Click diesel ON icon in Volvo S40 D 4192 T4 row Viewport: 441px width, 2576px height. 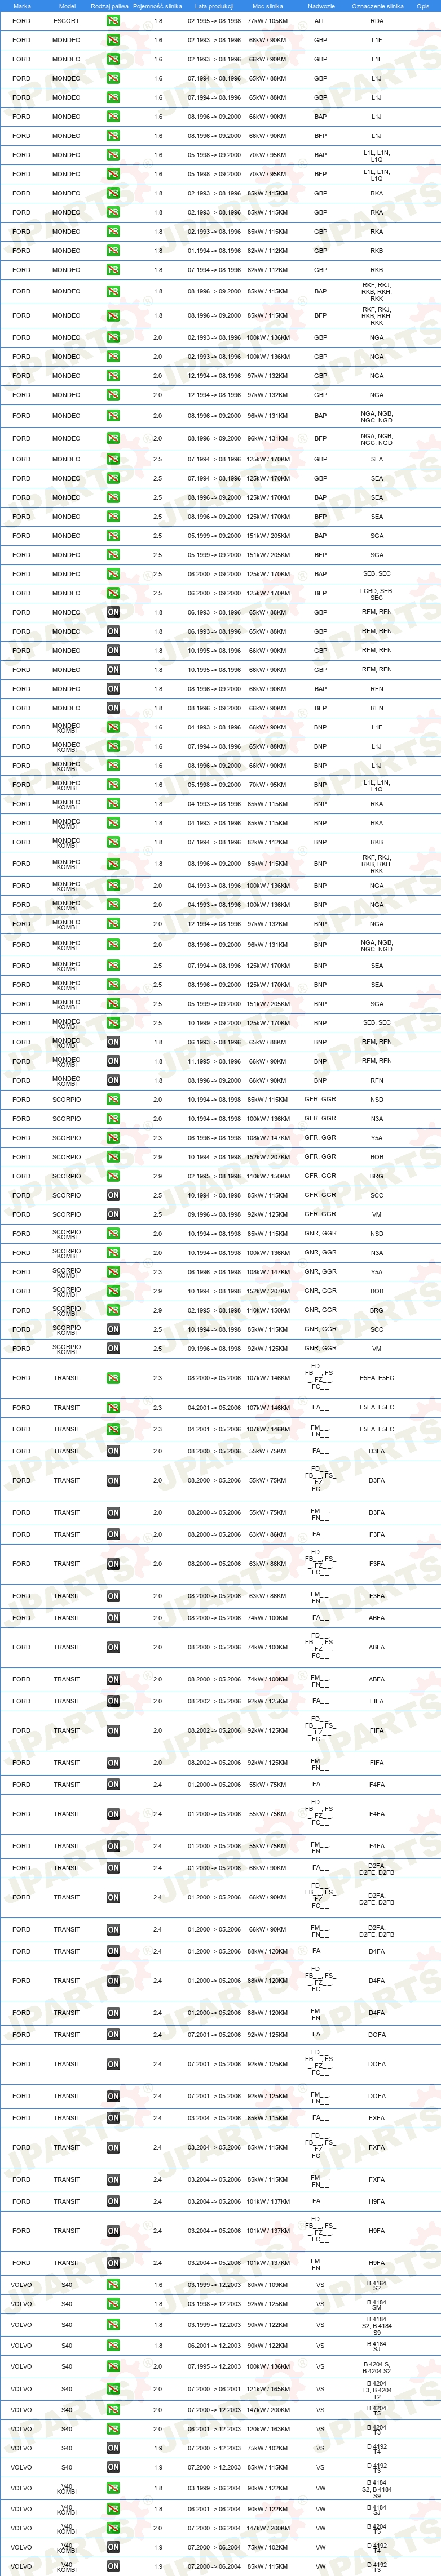pyautogui.click(x=113, y=2448)
